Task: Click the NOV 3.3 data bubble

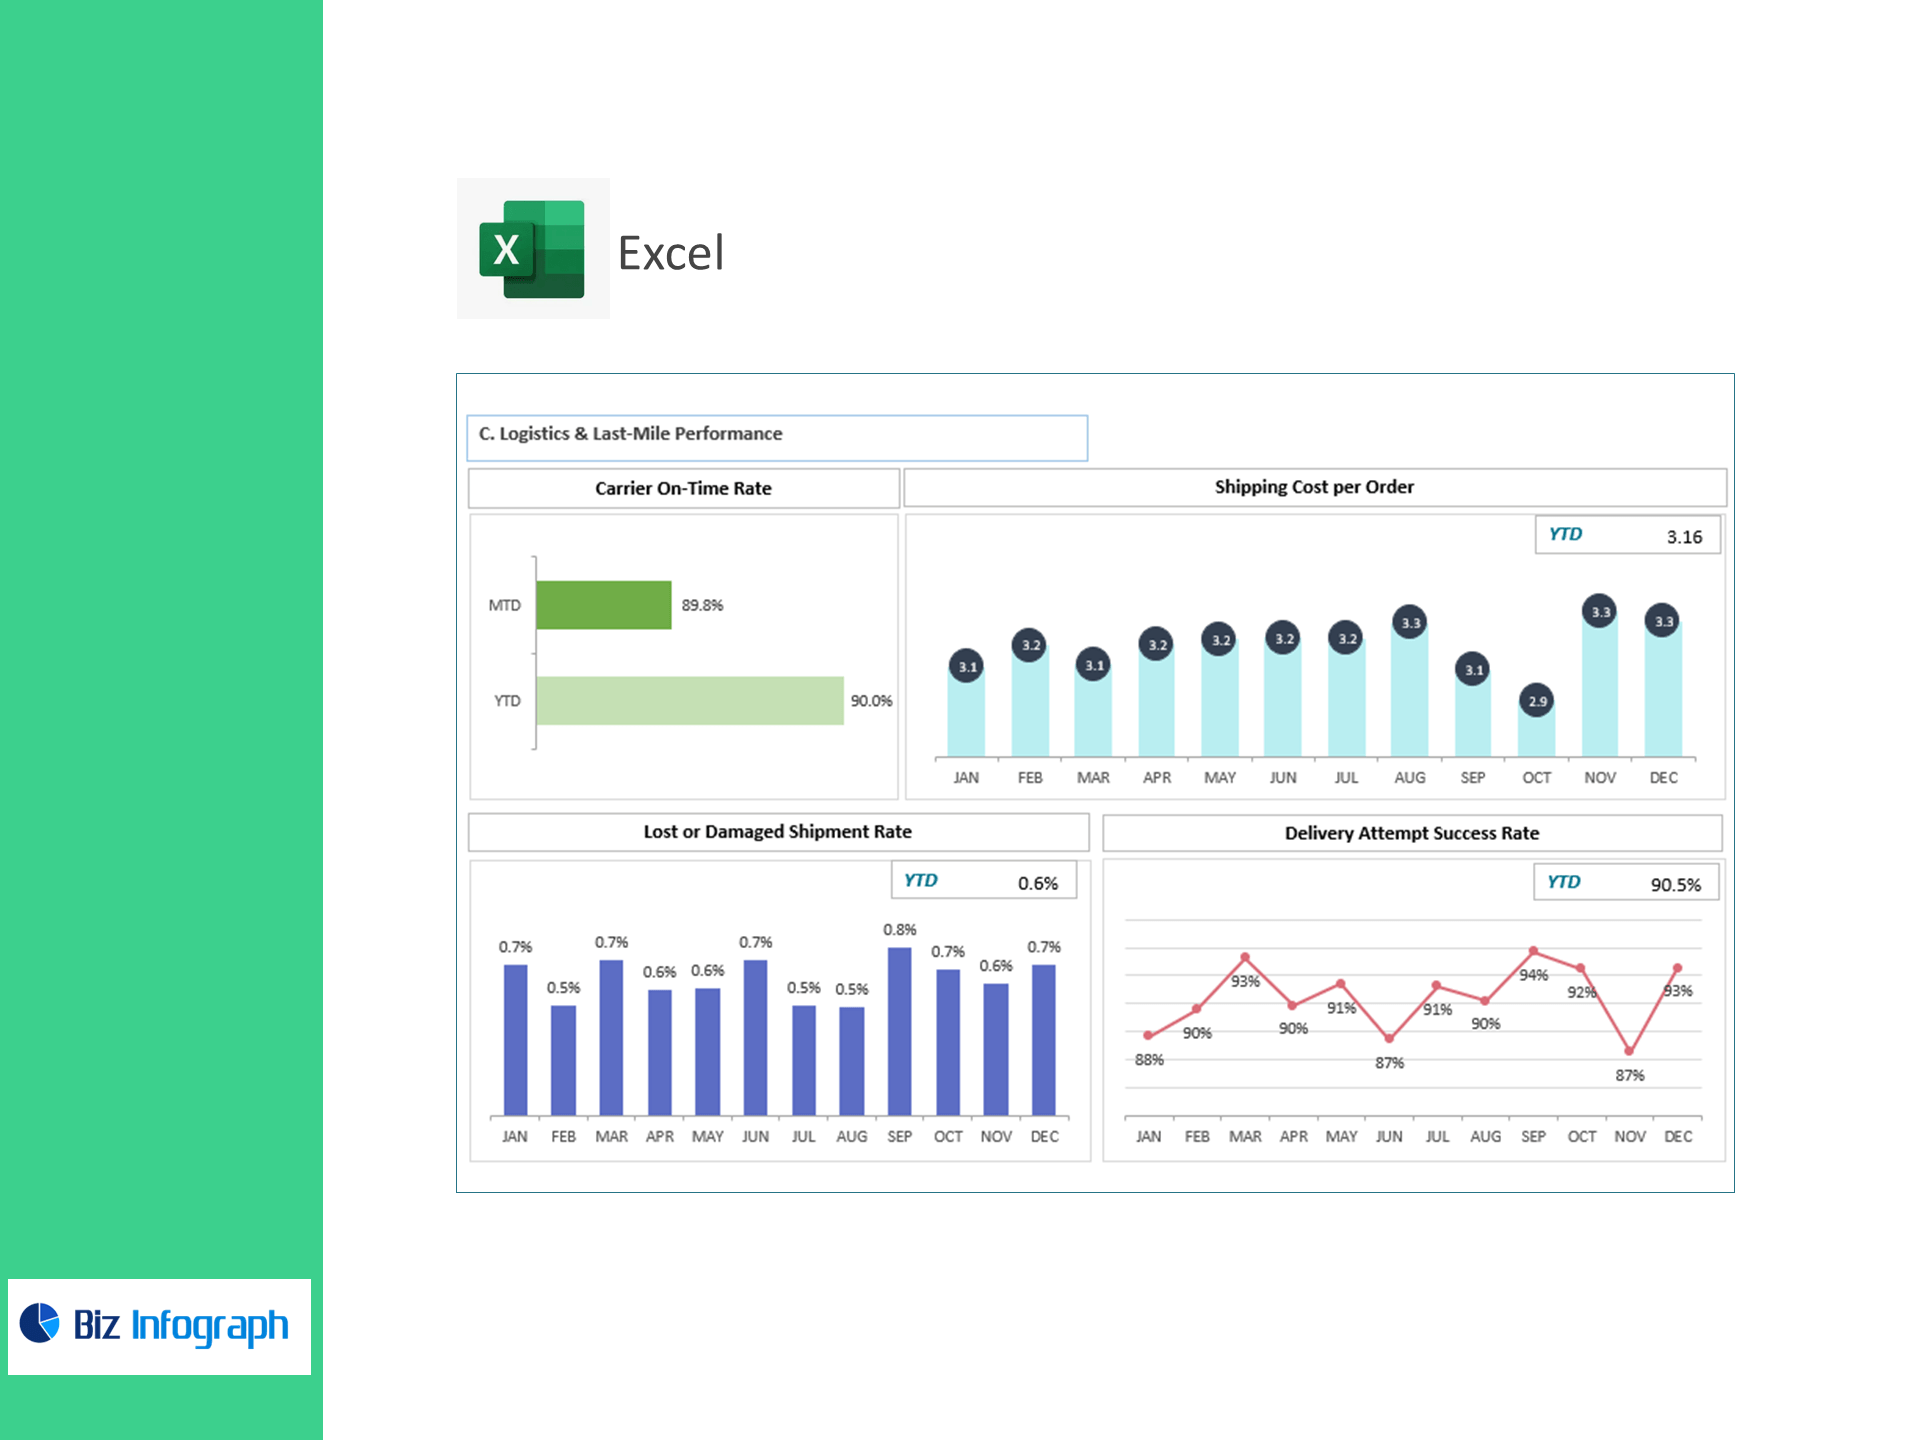Action: coord(1600,611)
